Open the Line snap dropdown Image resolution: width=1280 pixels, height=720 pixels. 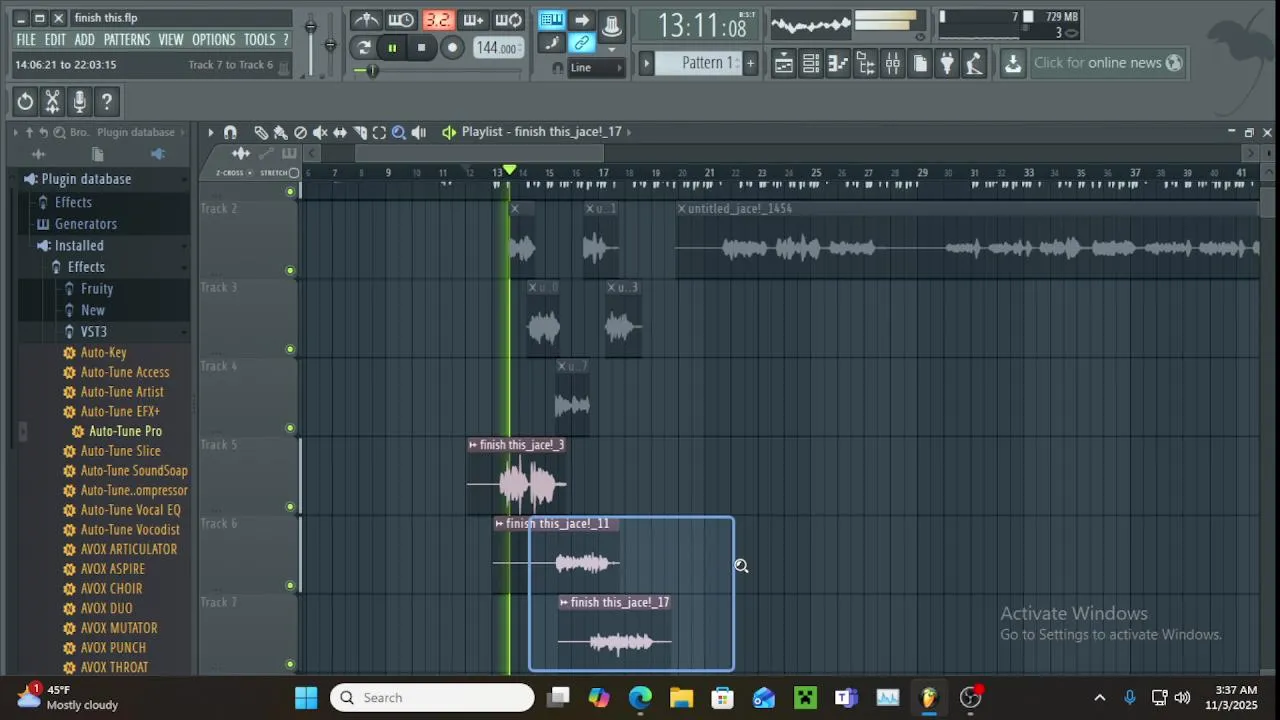pyautogui.click(x=597, y=68)
